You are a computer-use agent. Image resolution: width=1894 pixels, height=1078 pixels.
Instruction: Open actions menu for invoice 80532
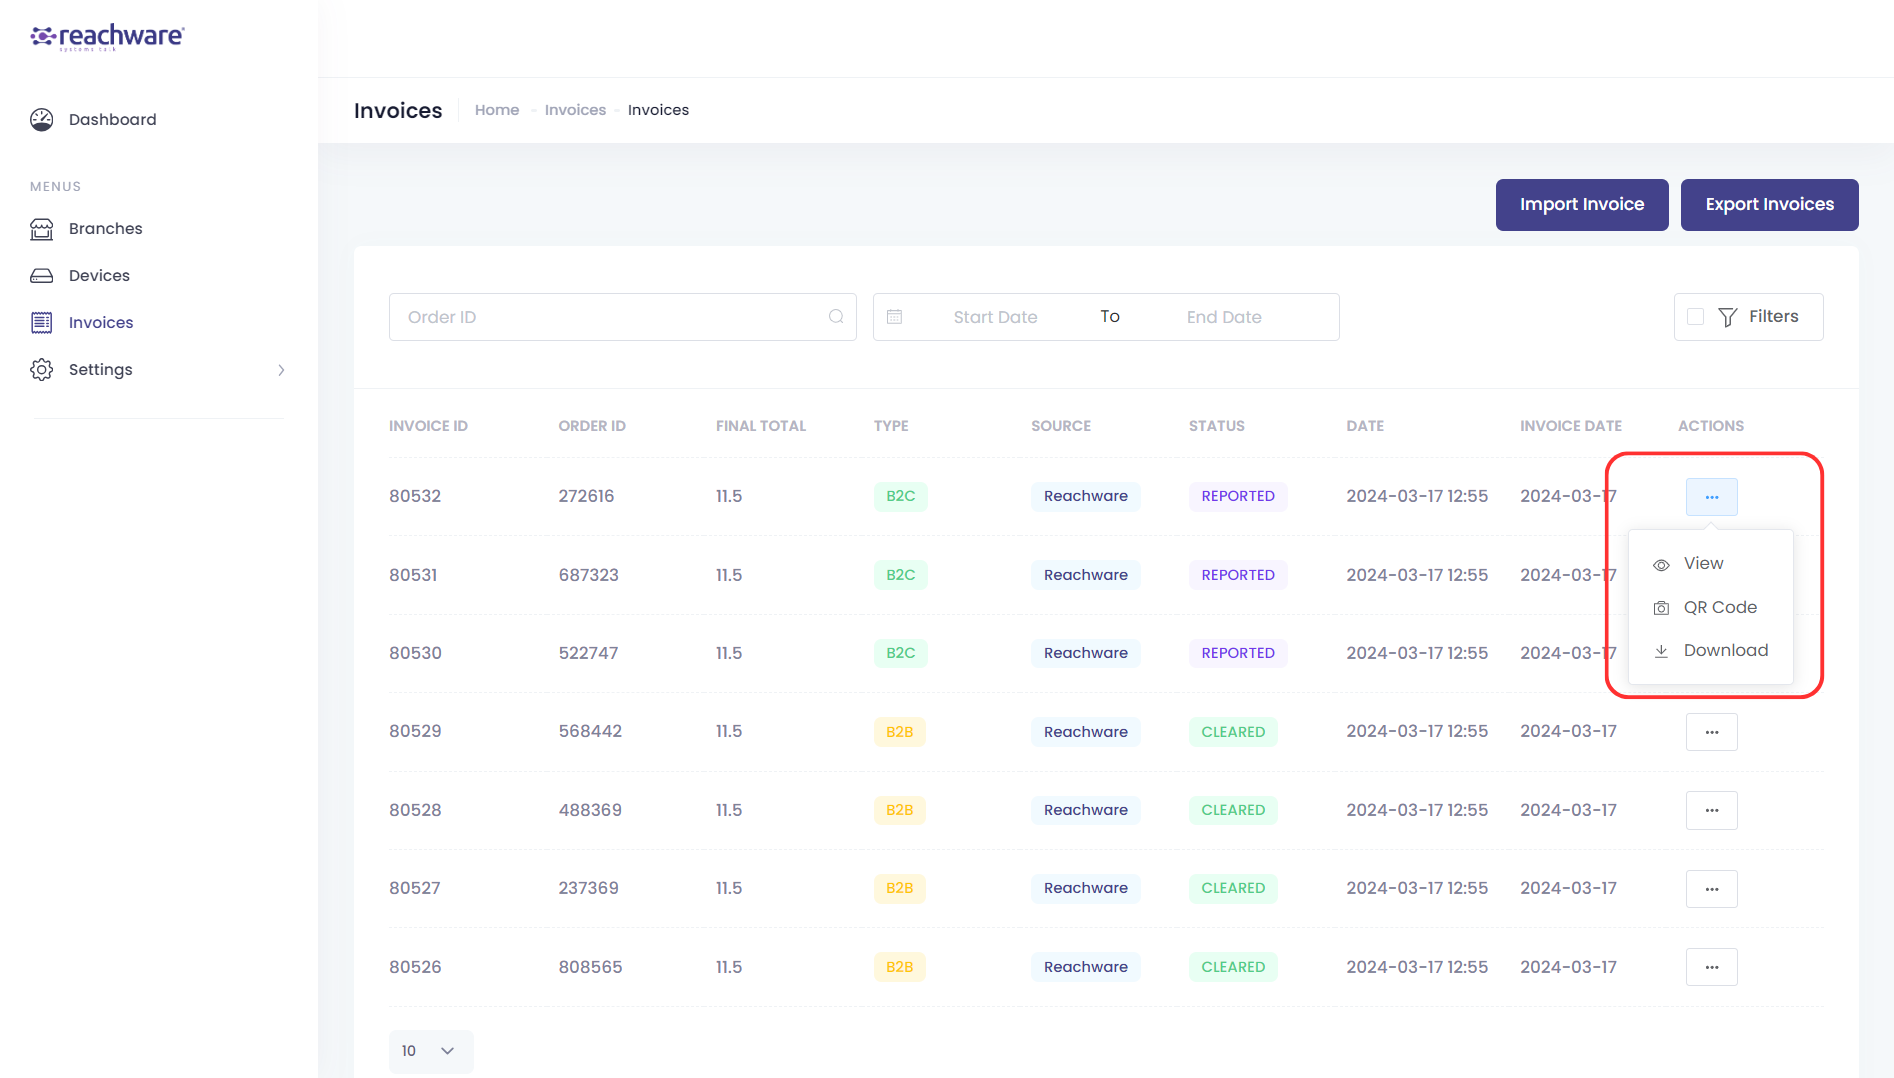pos(1712,497)
